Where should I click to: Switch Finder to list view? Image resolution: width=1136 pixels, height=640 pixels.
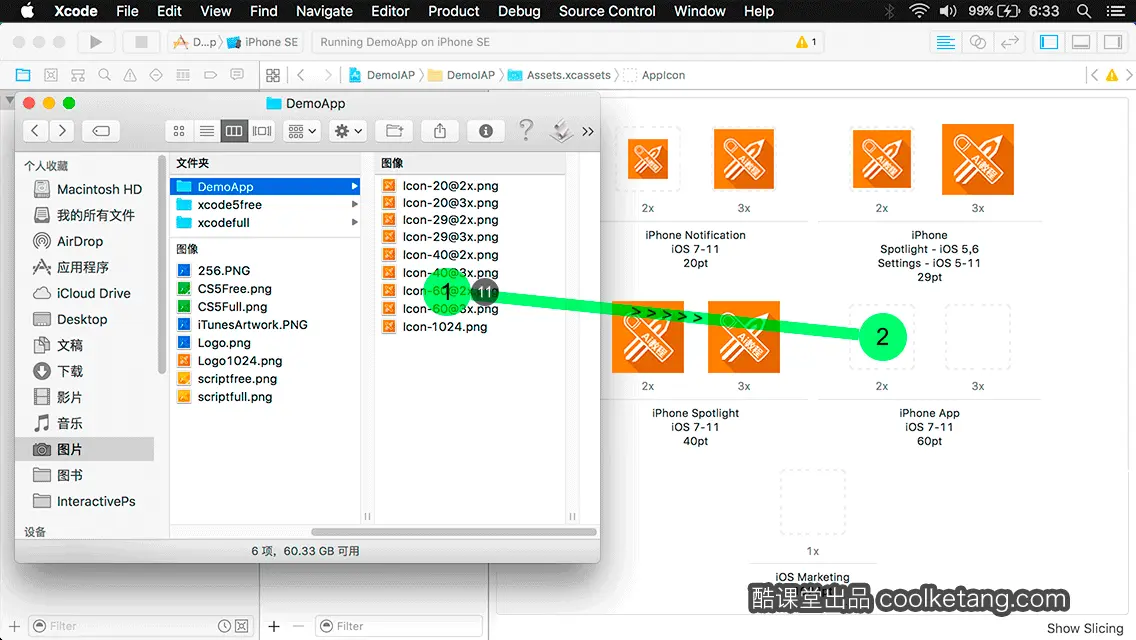tap(206, 131)
